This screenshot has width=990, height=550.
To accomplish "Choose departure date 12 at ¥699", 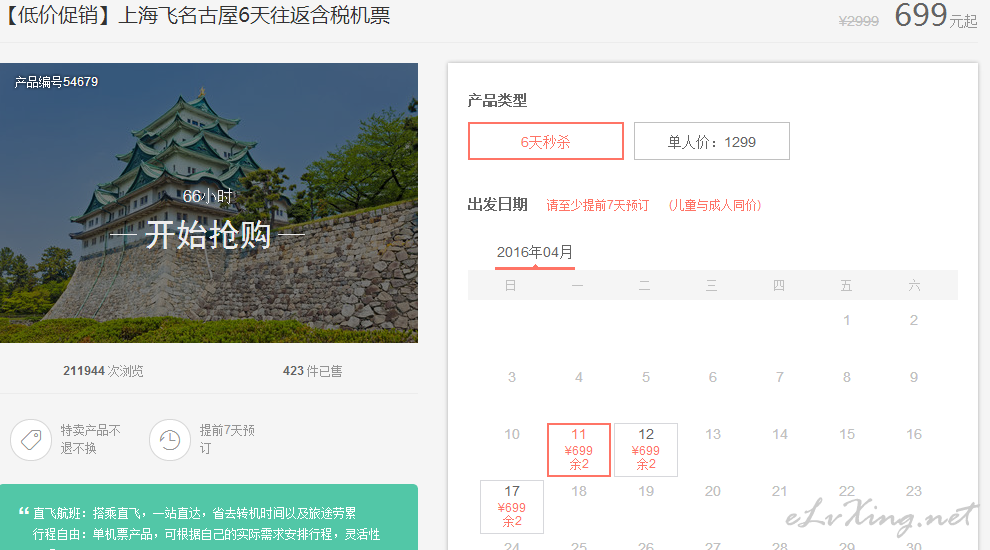I will coord(646,450).
